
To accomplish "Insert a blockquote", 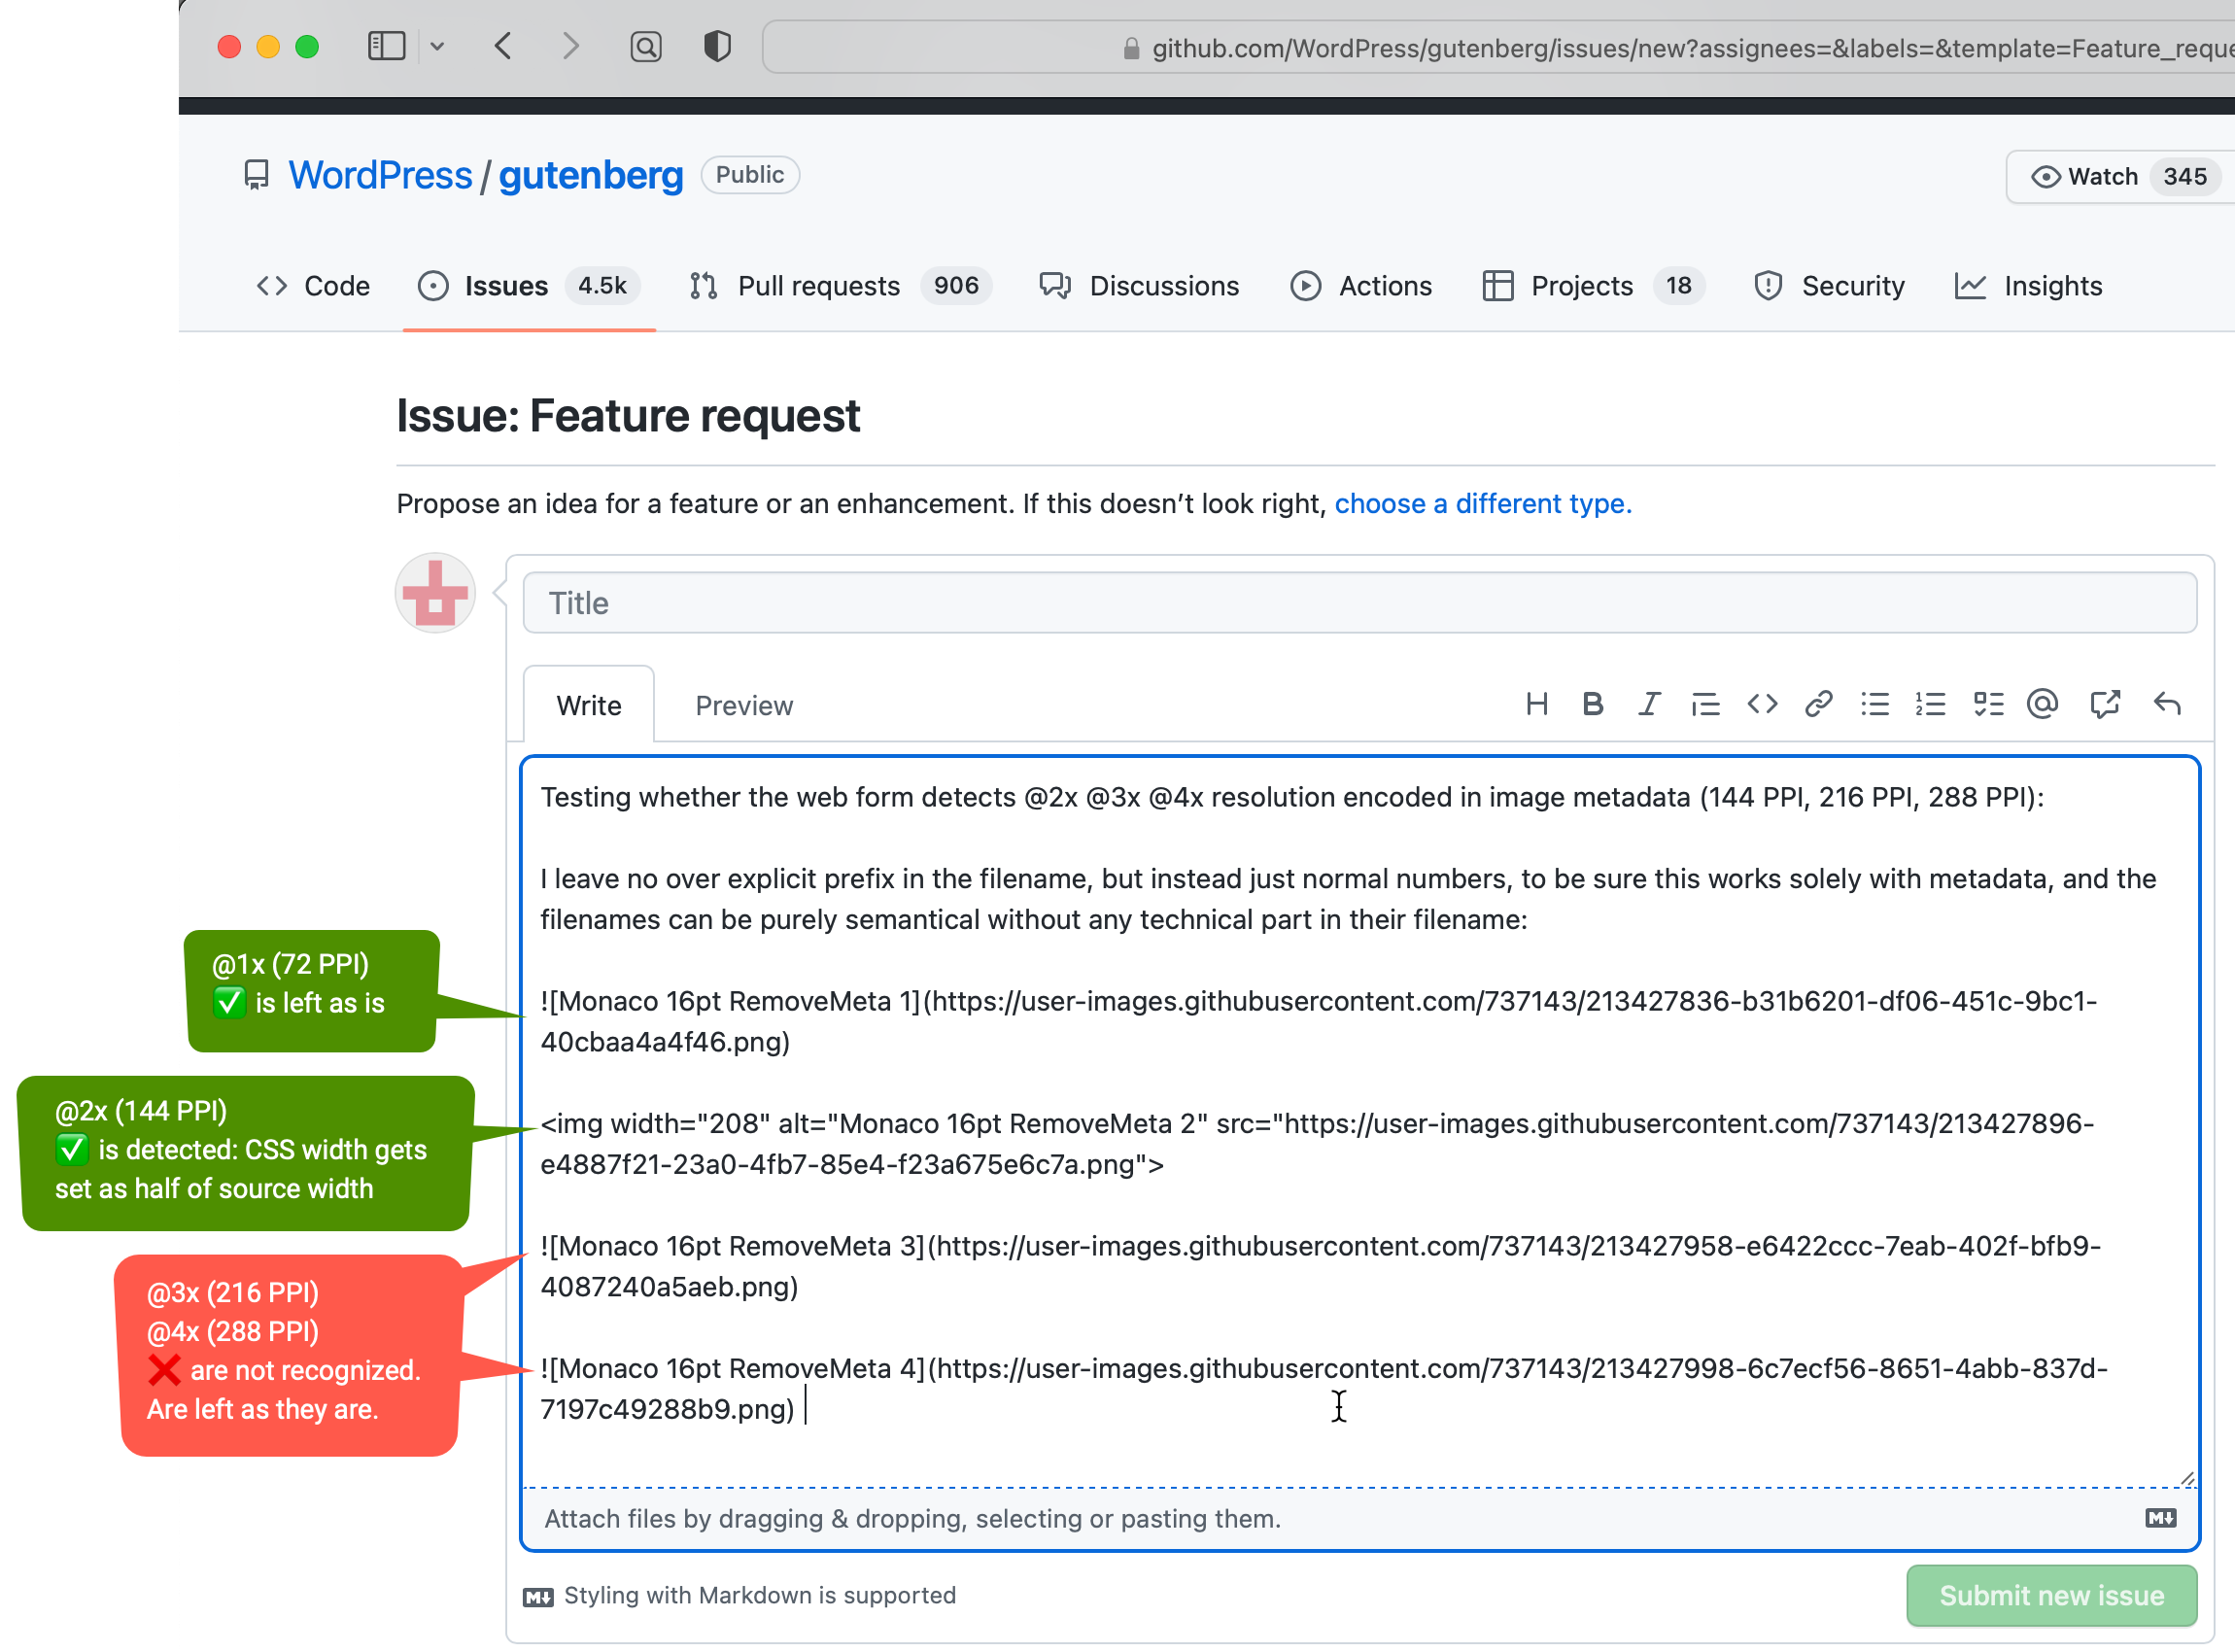I will click(1705, 704).
